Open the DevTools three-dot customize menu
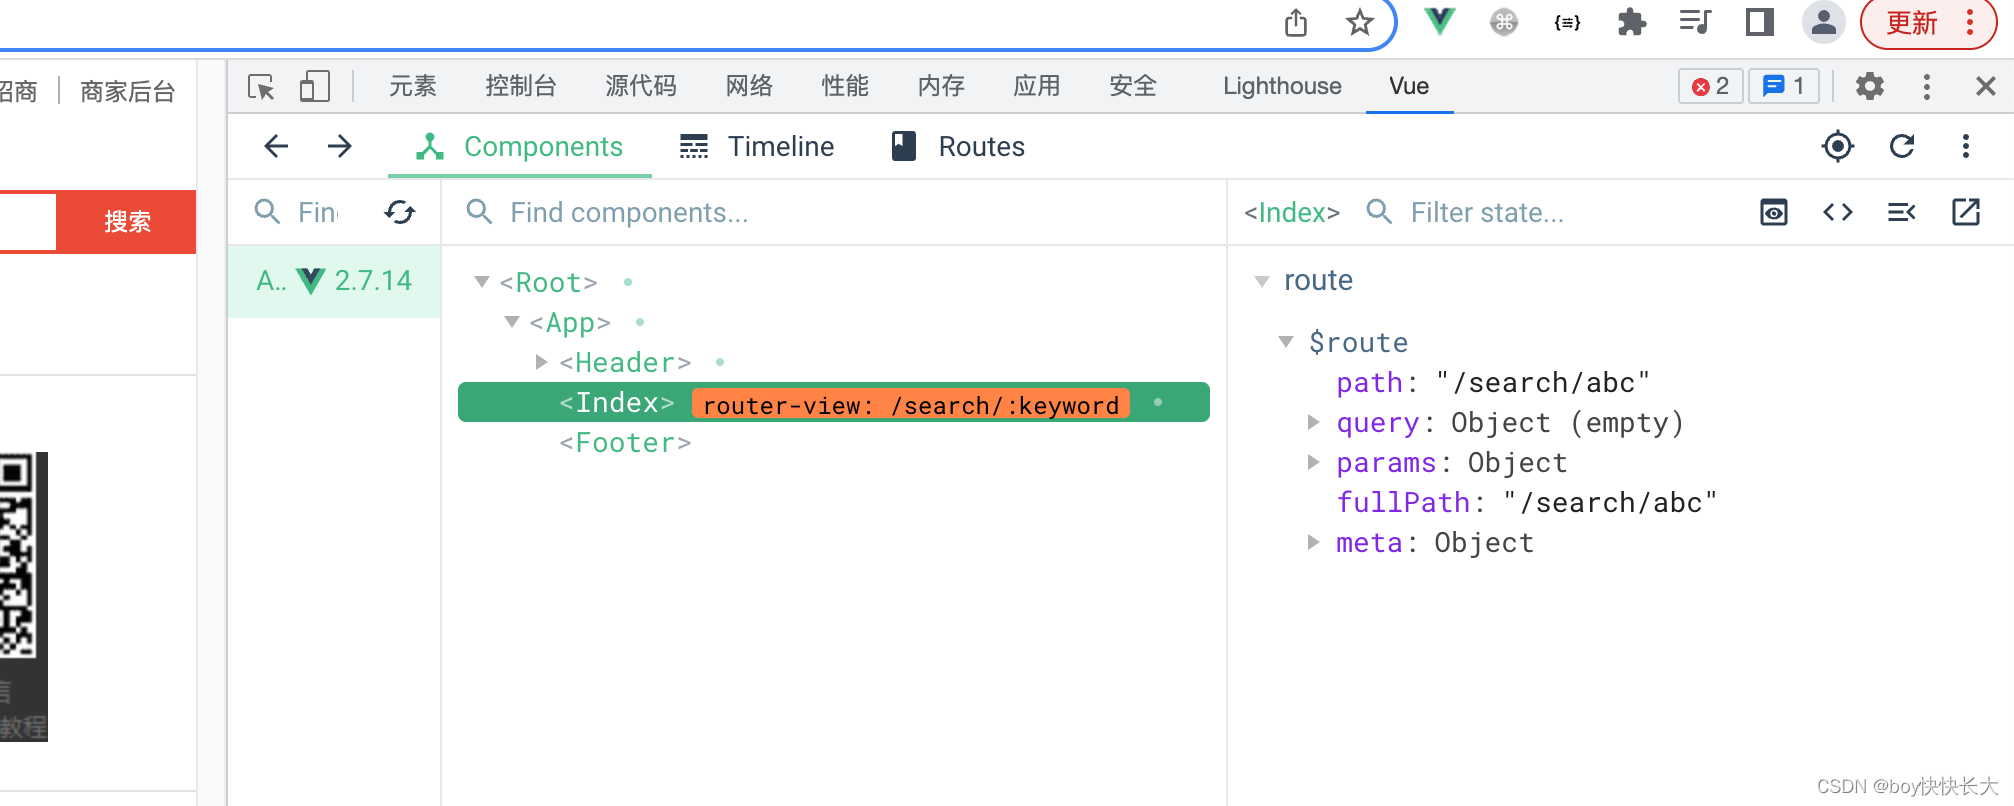 [1926, 86]
